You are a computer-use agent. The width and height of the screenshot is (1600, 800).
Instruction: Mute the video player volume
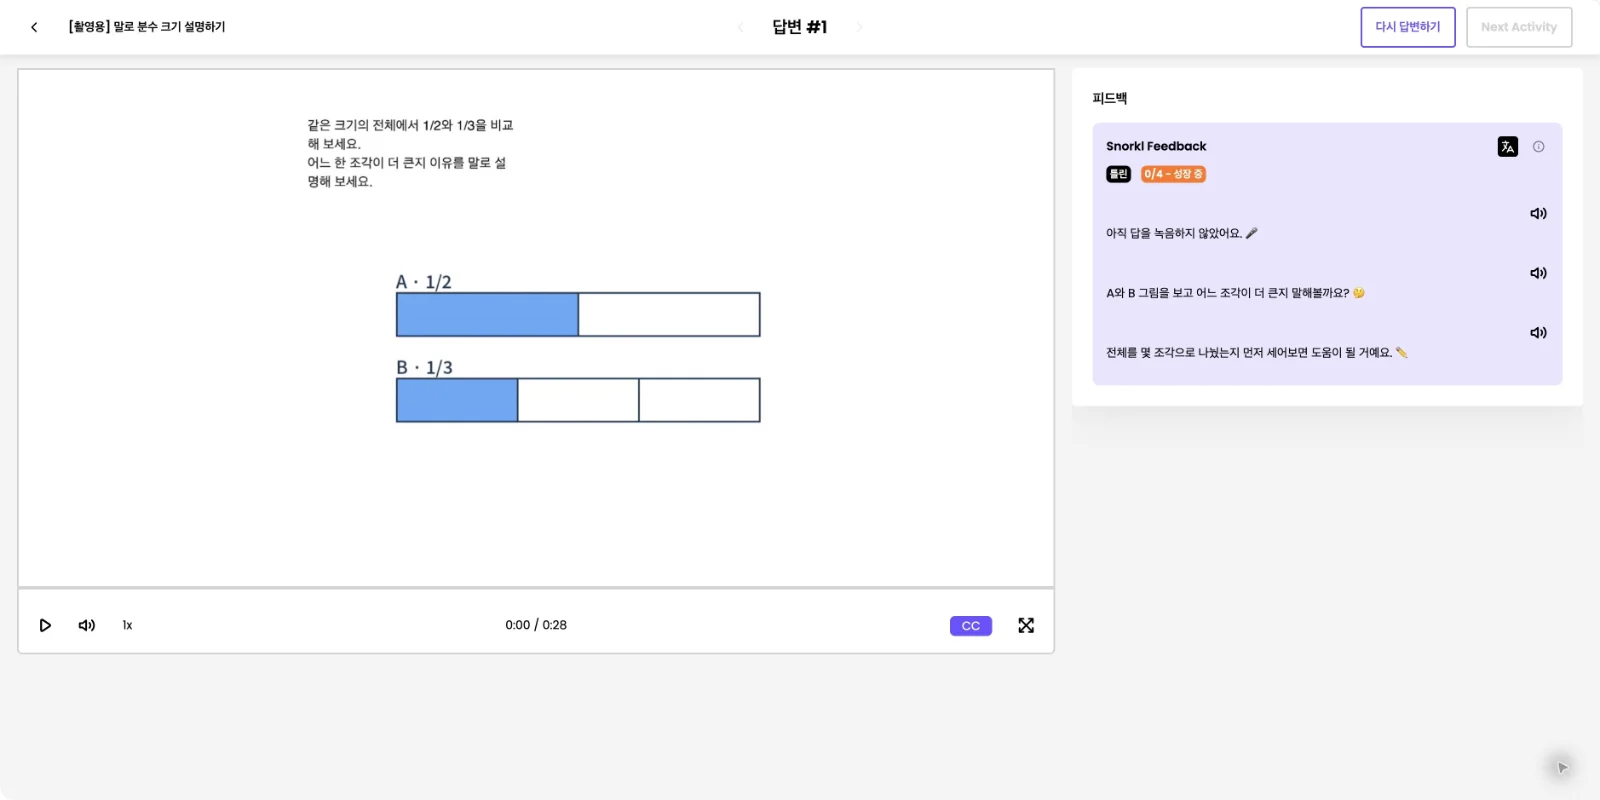[87, 625]
